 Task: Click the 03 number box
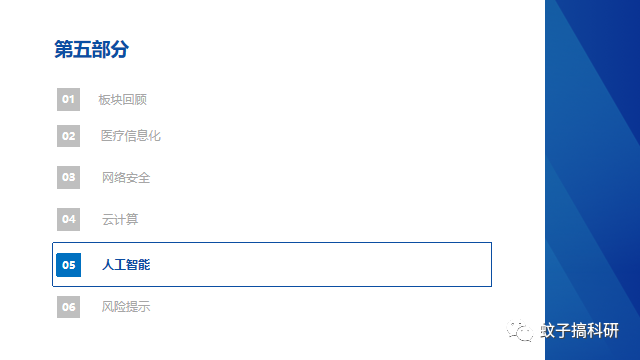pyautogui.click(x=68, y=177)
